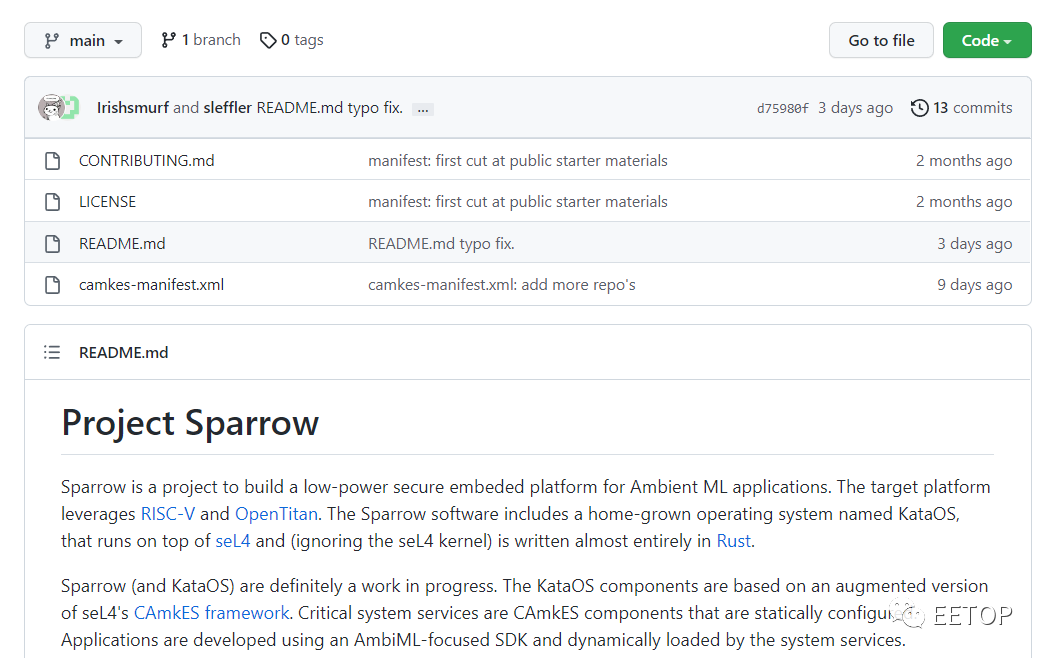Click the branch icon next to 1 branch
The image size is (1046, 658).
pos(169,40)
